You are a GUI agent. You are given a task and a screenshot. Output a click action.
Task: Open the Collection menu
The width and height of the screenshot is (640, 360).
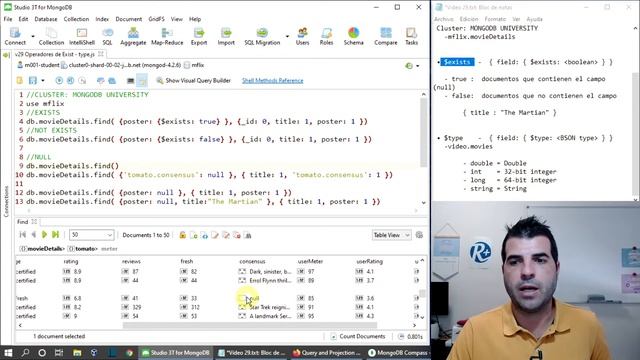(76, 19)
